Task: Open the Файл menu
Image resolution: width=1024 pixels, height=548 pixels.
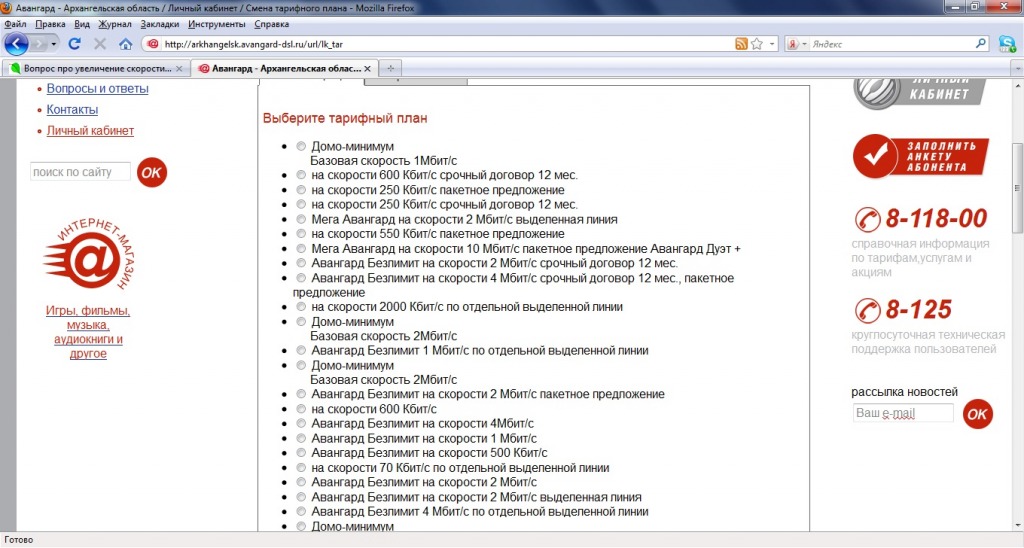Action: pos(15,24)
